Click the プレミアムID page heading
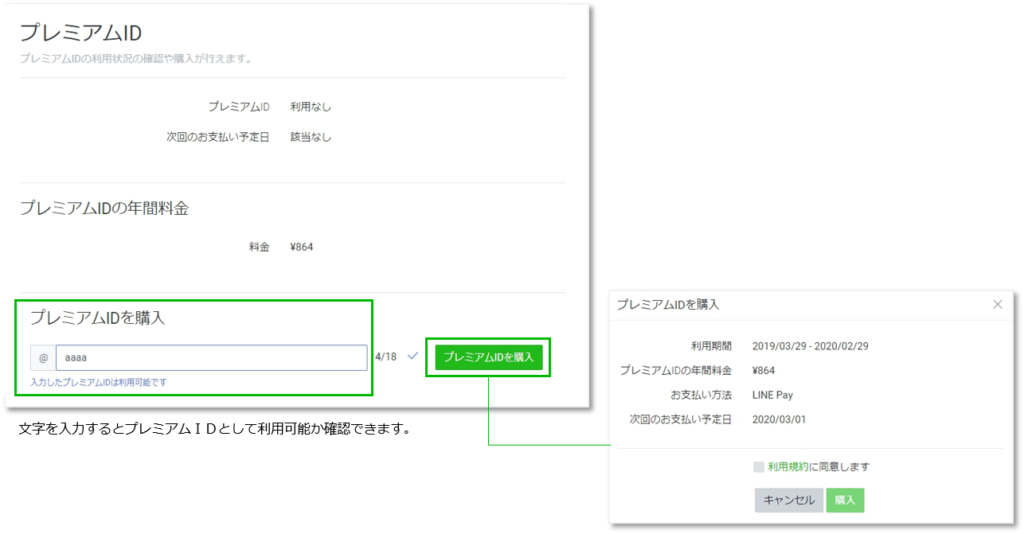The width and height of the screenshot is (1024, 534). pos(81,33)
